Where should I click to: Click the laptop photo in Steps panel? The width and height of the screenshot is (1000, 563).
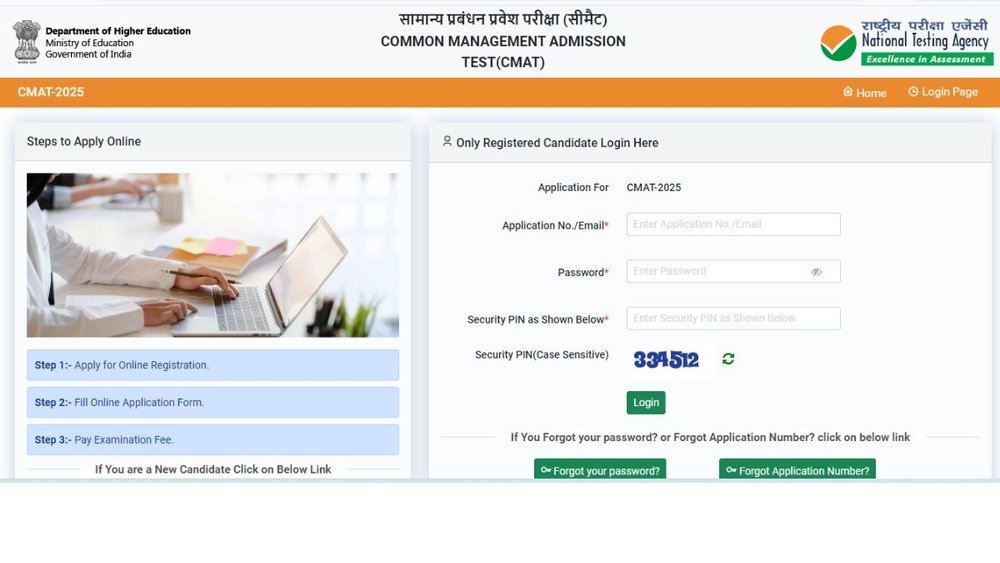[x=213, y=255]
